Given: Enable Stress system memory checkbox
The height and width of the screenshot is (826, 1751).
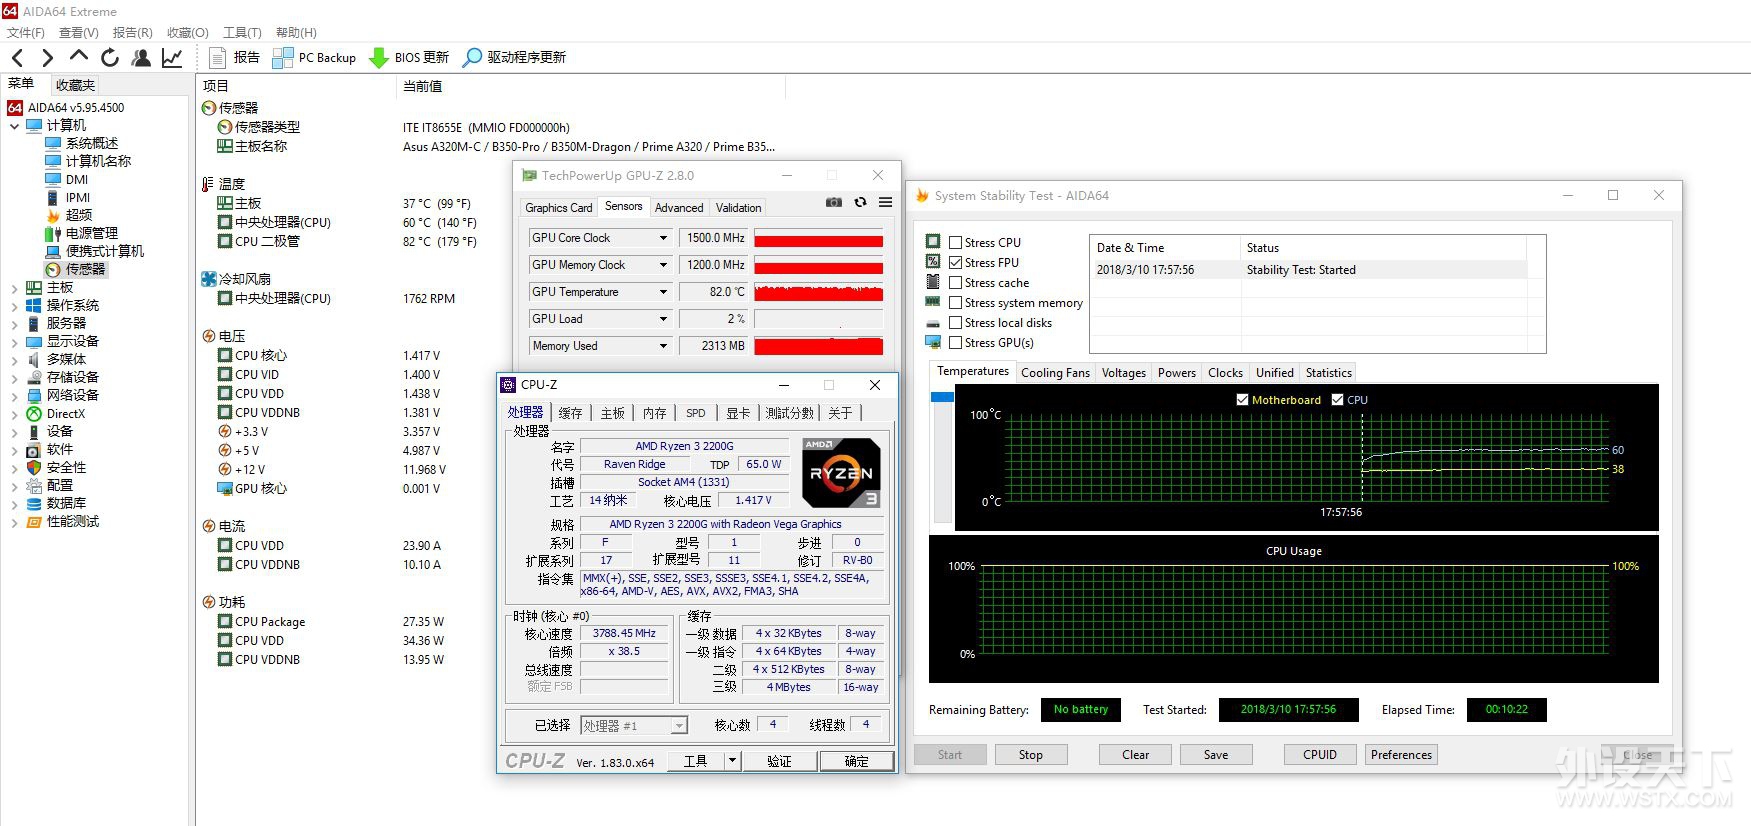Looking at the screenshot, I should coord(955,302).
